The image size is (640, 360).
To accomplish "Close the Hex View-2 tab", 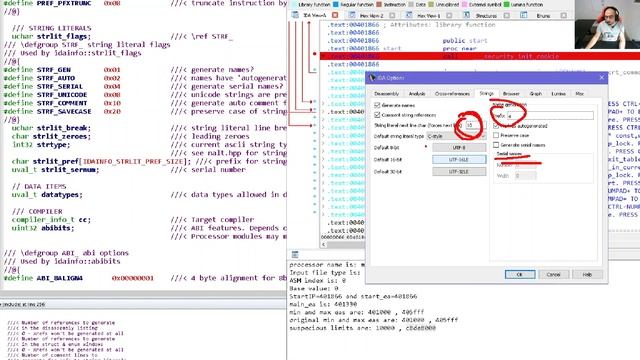I will (x=392, y=16).
